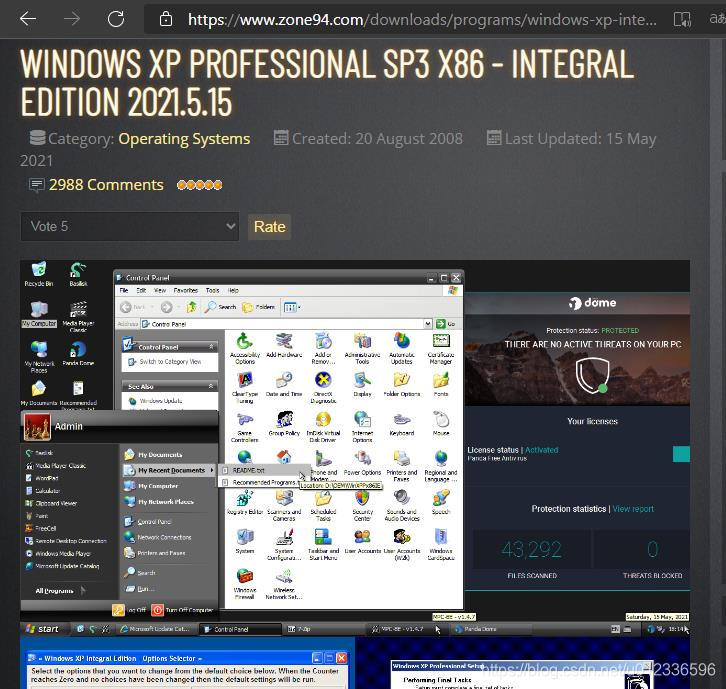726x689 pixels.
Task: Click Switch to Category View link
Action: pyautogui.click(x=165, y=361)
